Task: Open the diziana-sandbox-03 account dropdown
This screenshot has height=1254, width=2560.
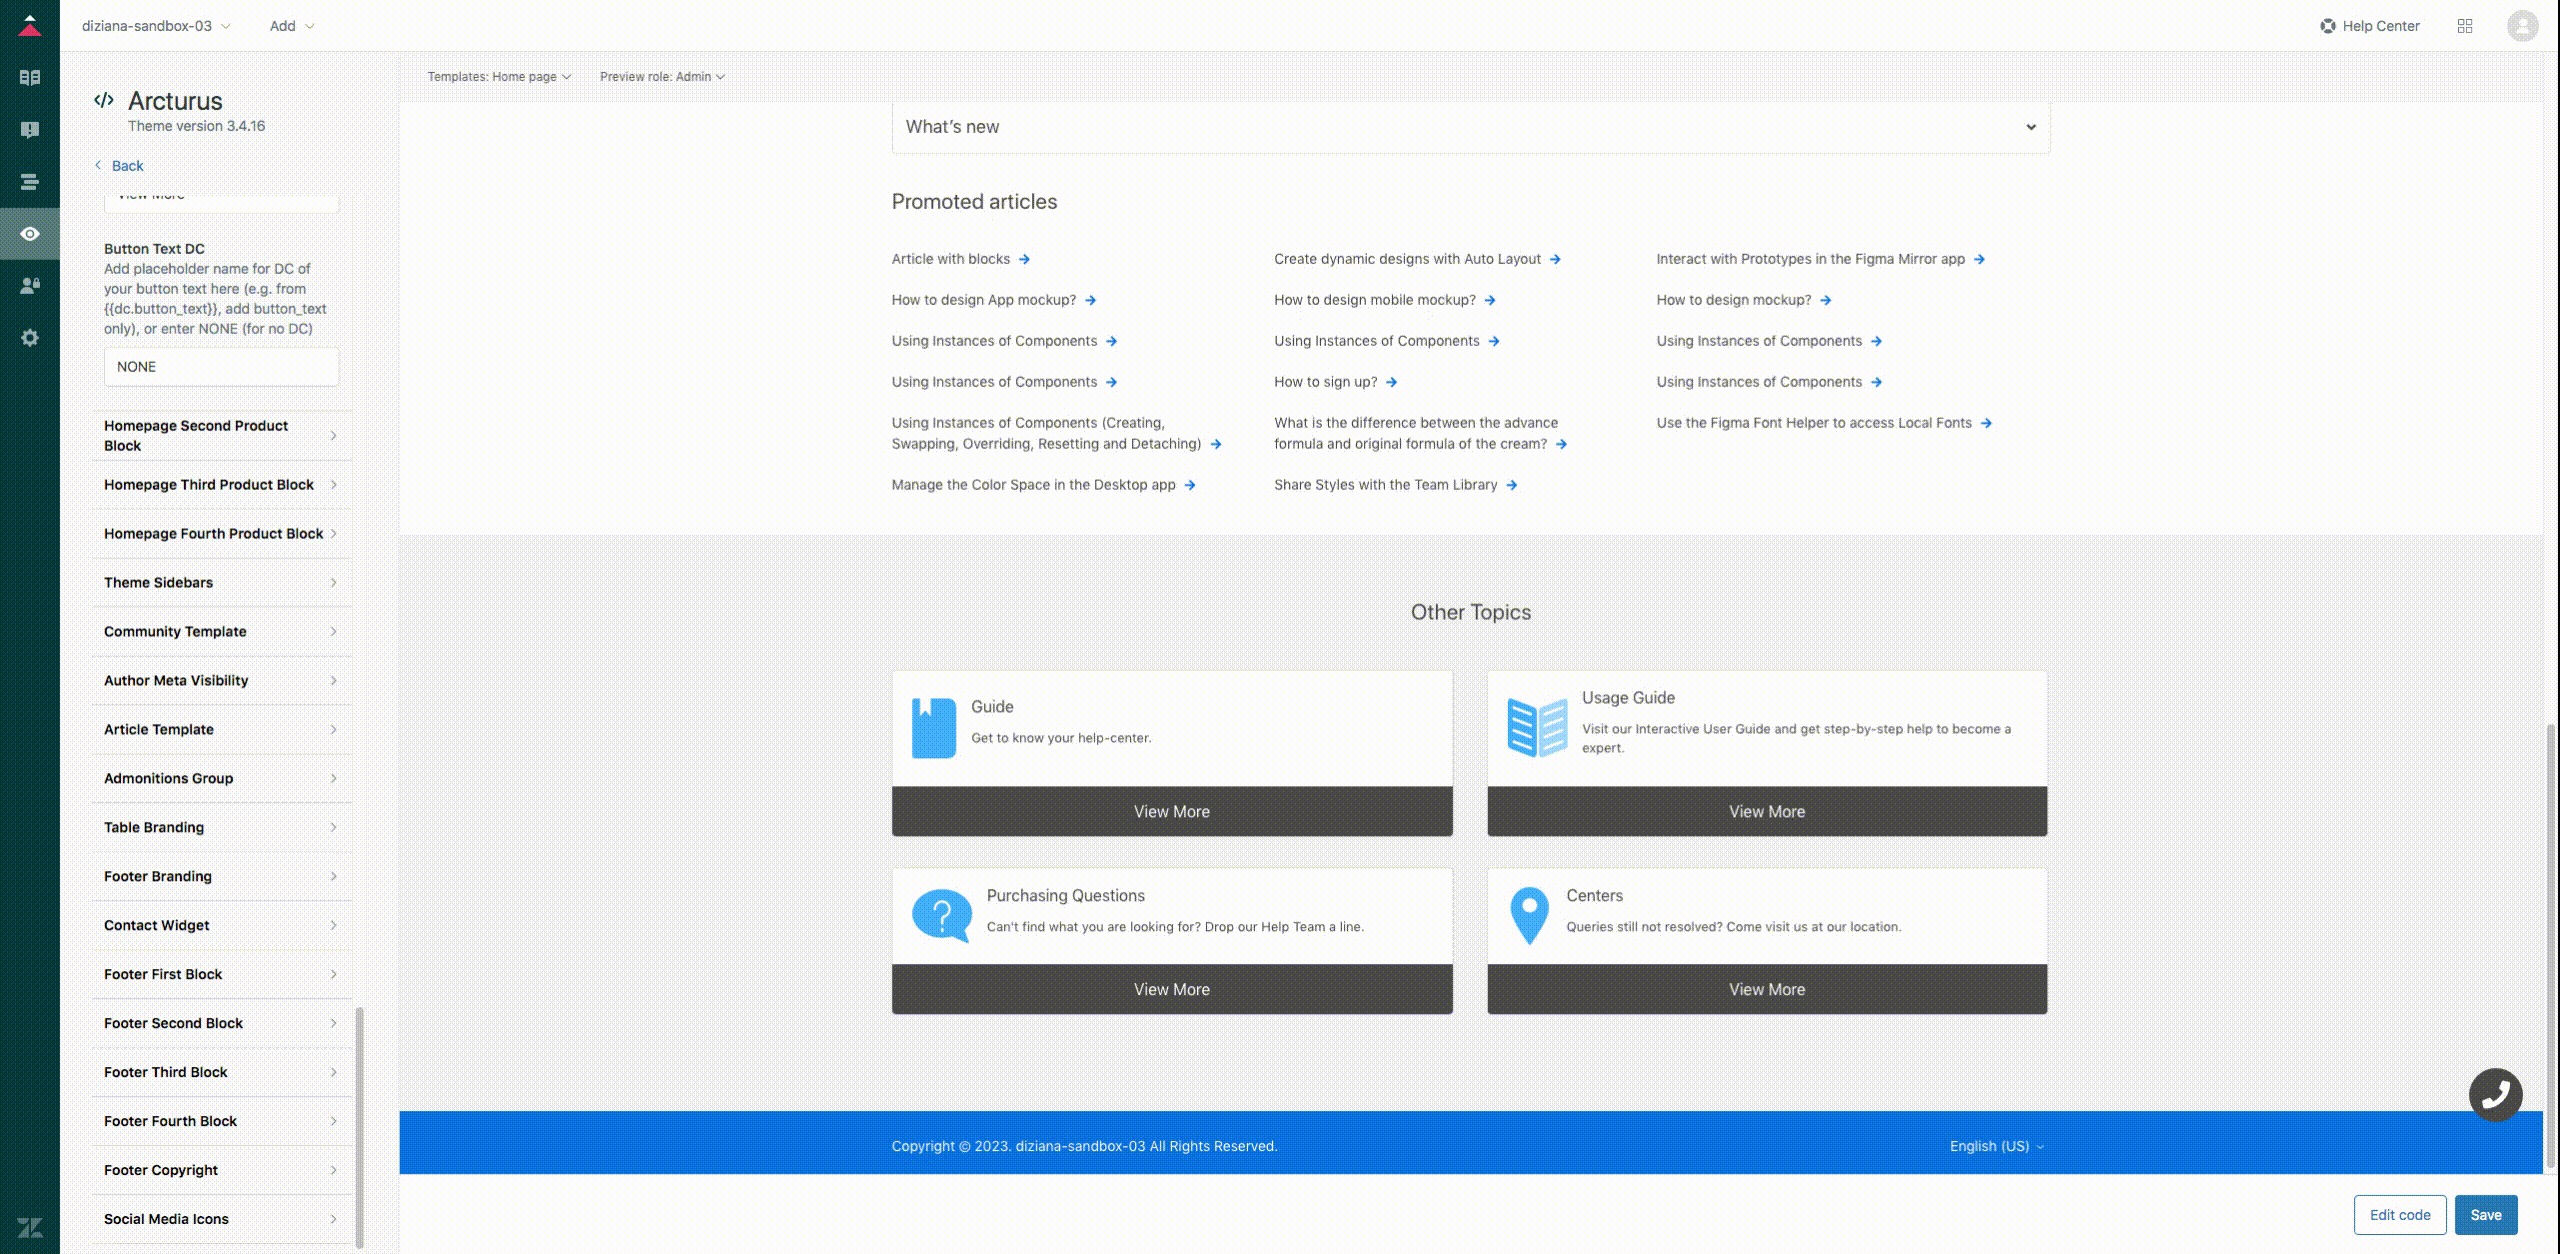Action: [156, 26]
